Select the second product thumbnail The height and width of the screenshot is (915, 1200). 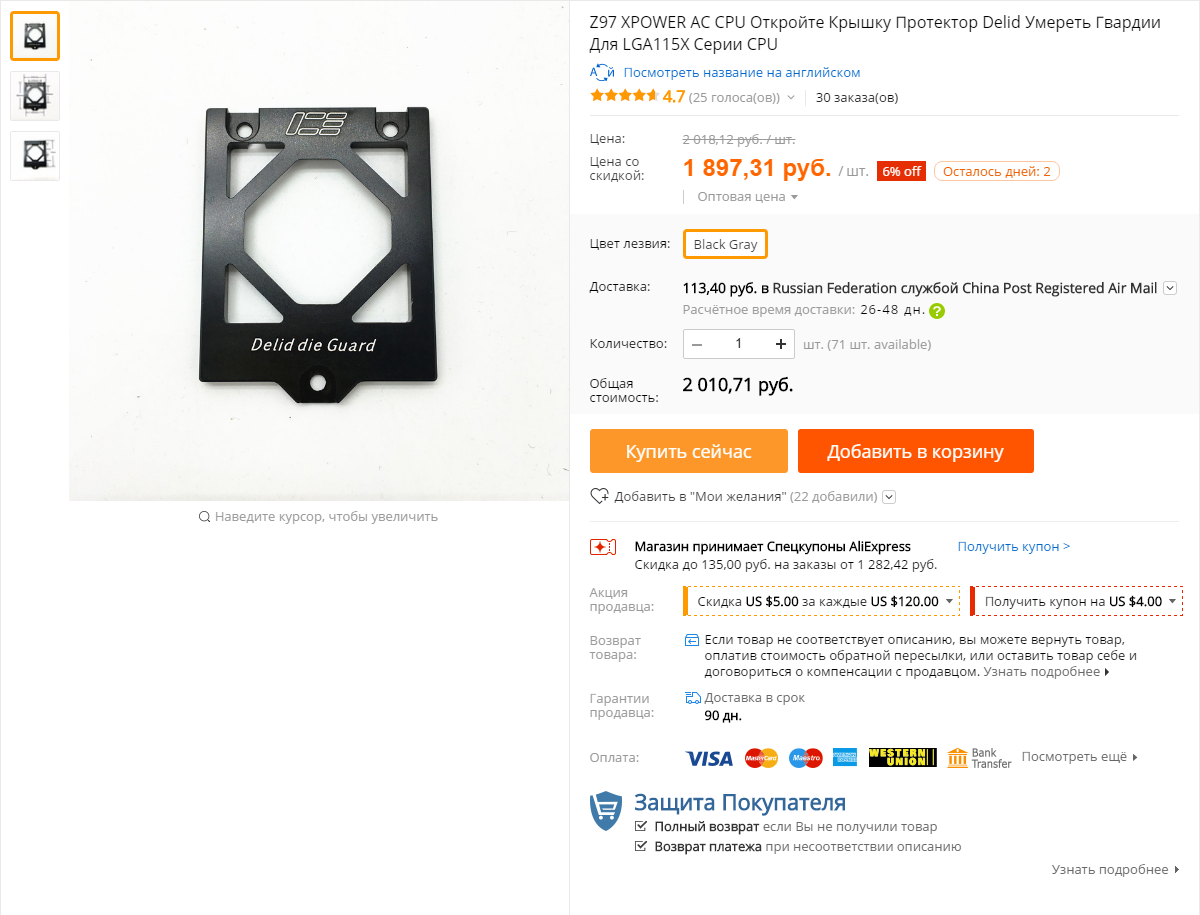click(x=35, y=96)
